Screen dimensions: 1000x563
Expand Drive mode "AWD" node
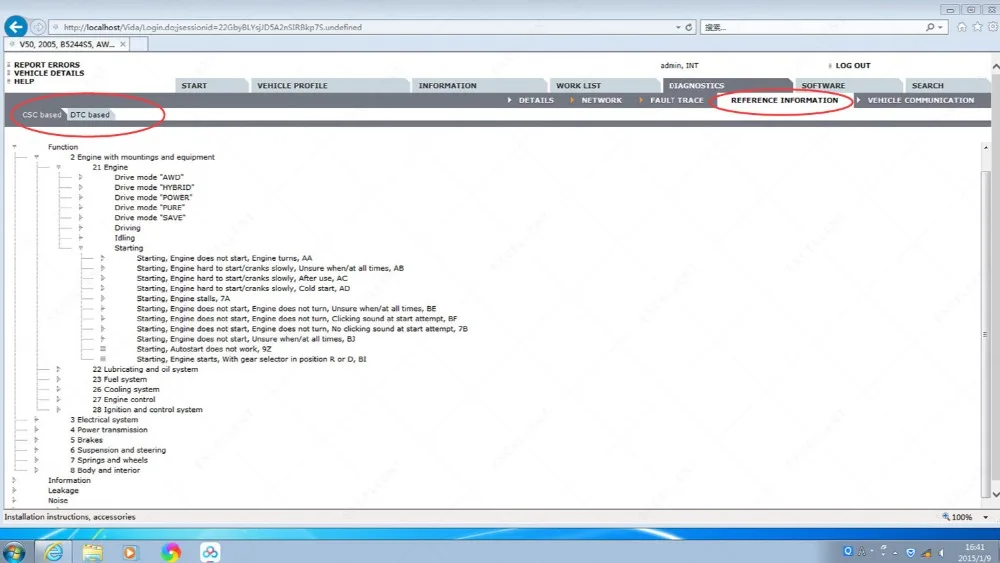(80, 177)
